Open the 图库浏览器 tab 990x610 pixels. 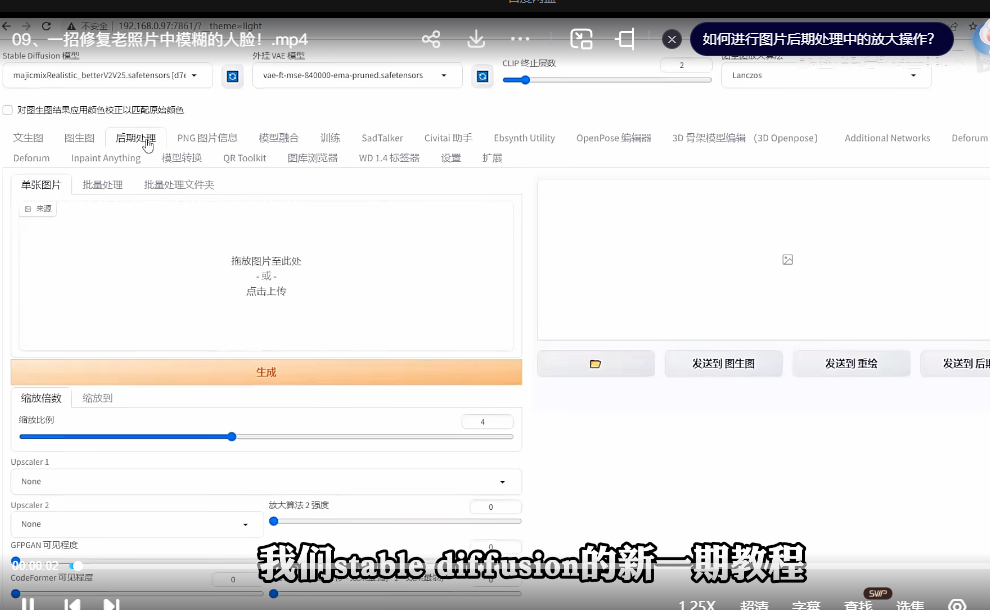pyautogui.click(x=313, y=158)
